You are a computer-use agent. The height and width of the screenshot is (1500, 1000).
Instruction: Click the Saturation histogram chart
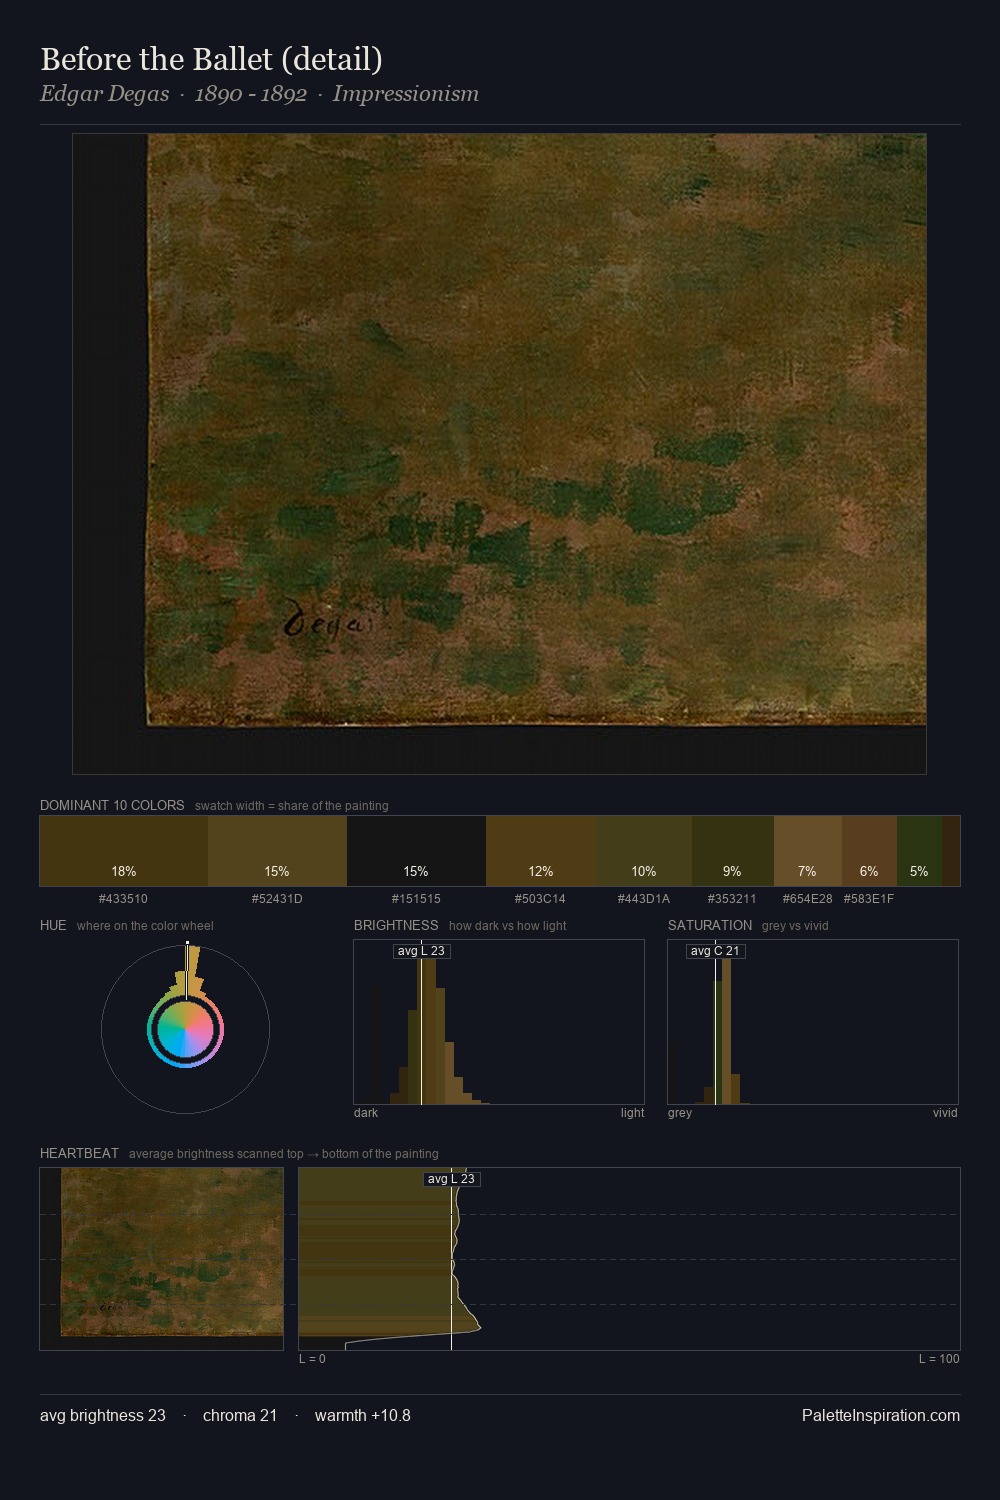click(x=813, y=1022)
